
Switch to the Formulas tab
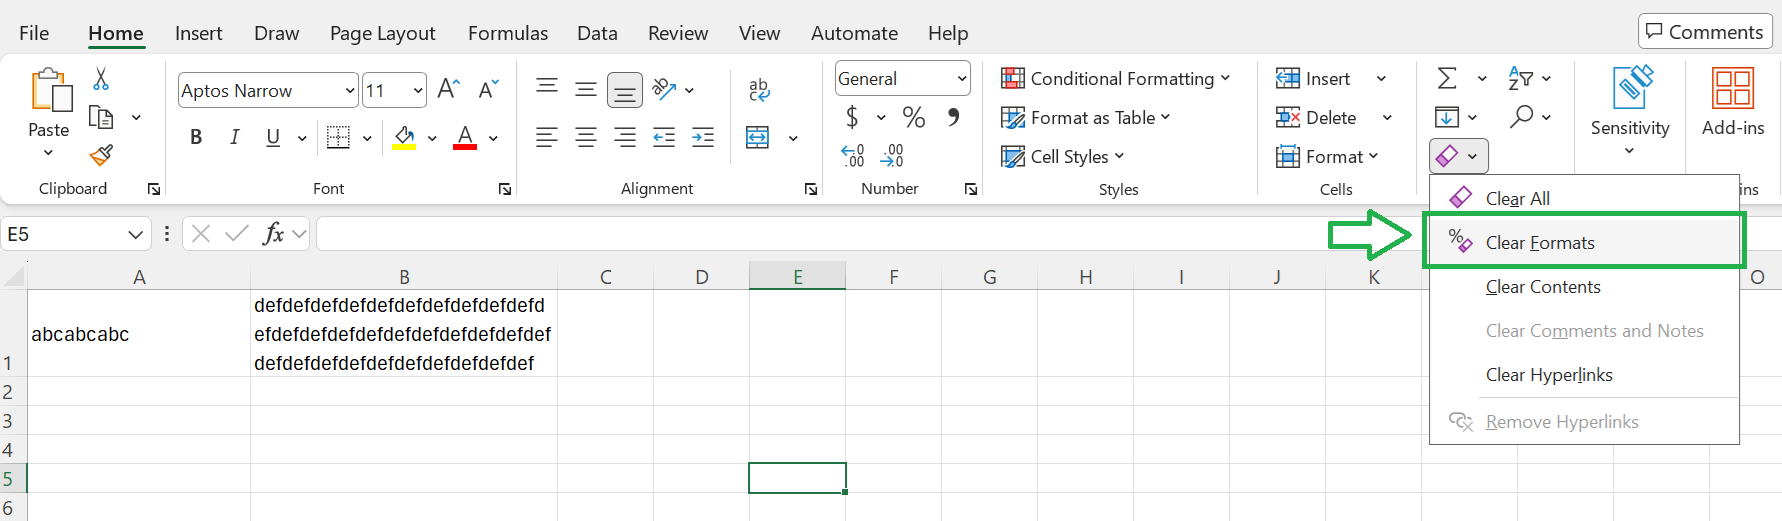(x=508, y=33)
